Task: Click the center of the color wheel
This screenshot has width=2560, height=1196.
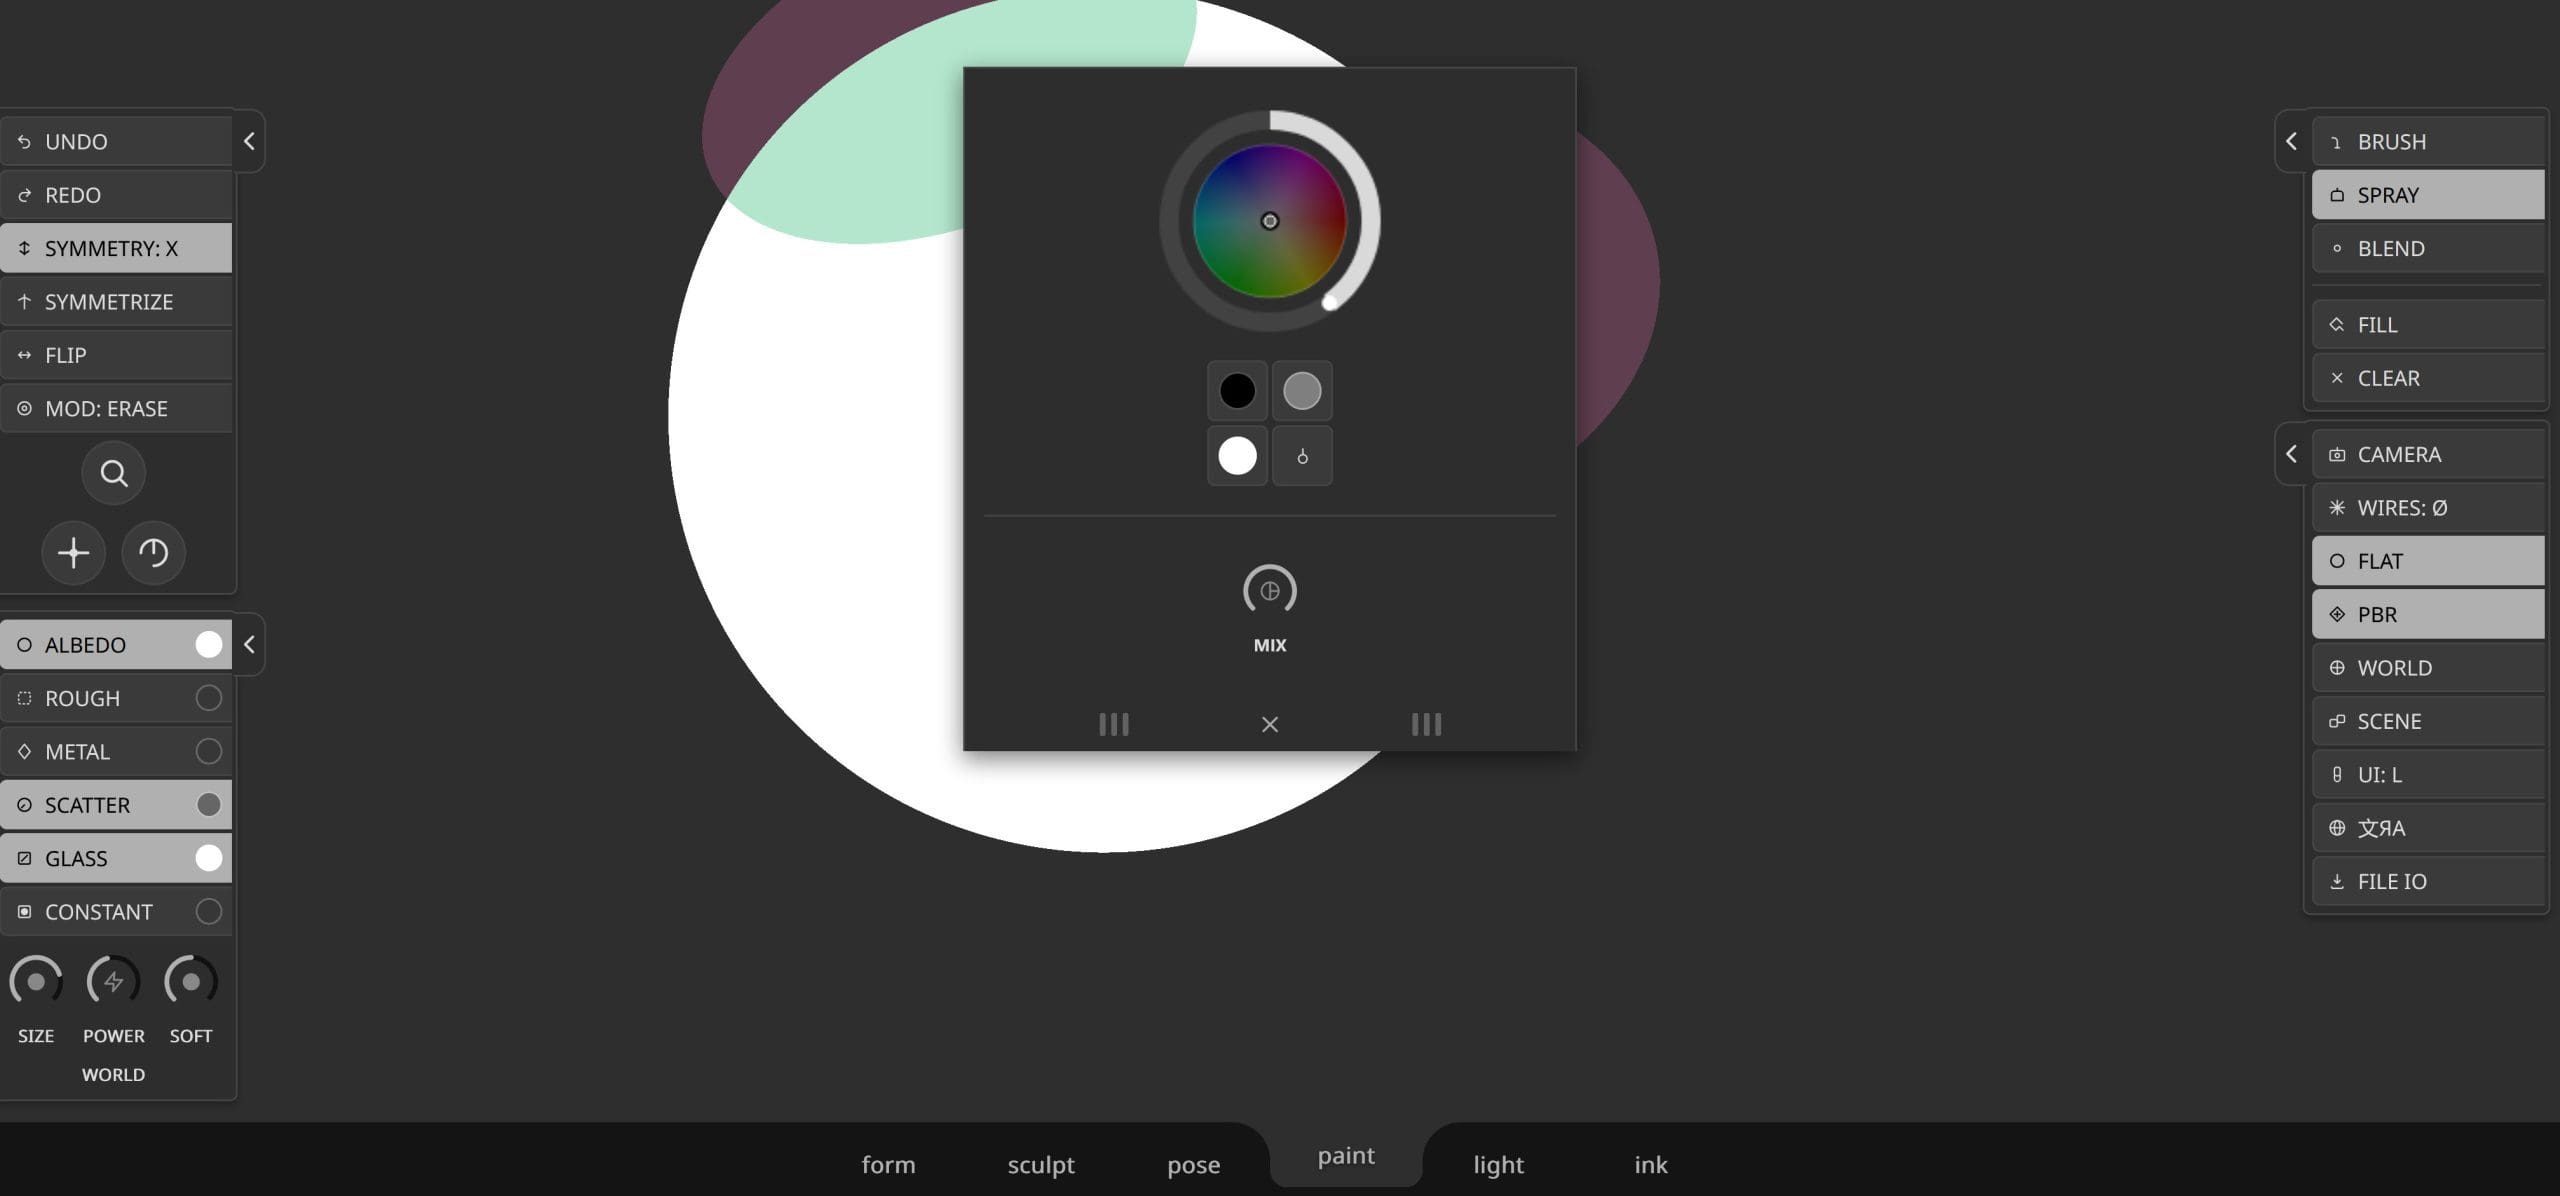Action: [x=1269, y=221]
